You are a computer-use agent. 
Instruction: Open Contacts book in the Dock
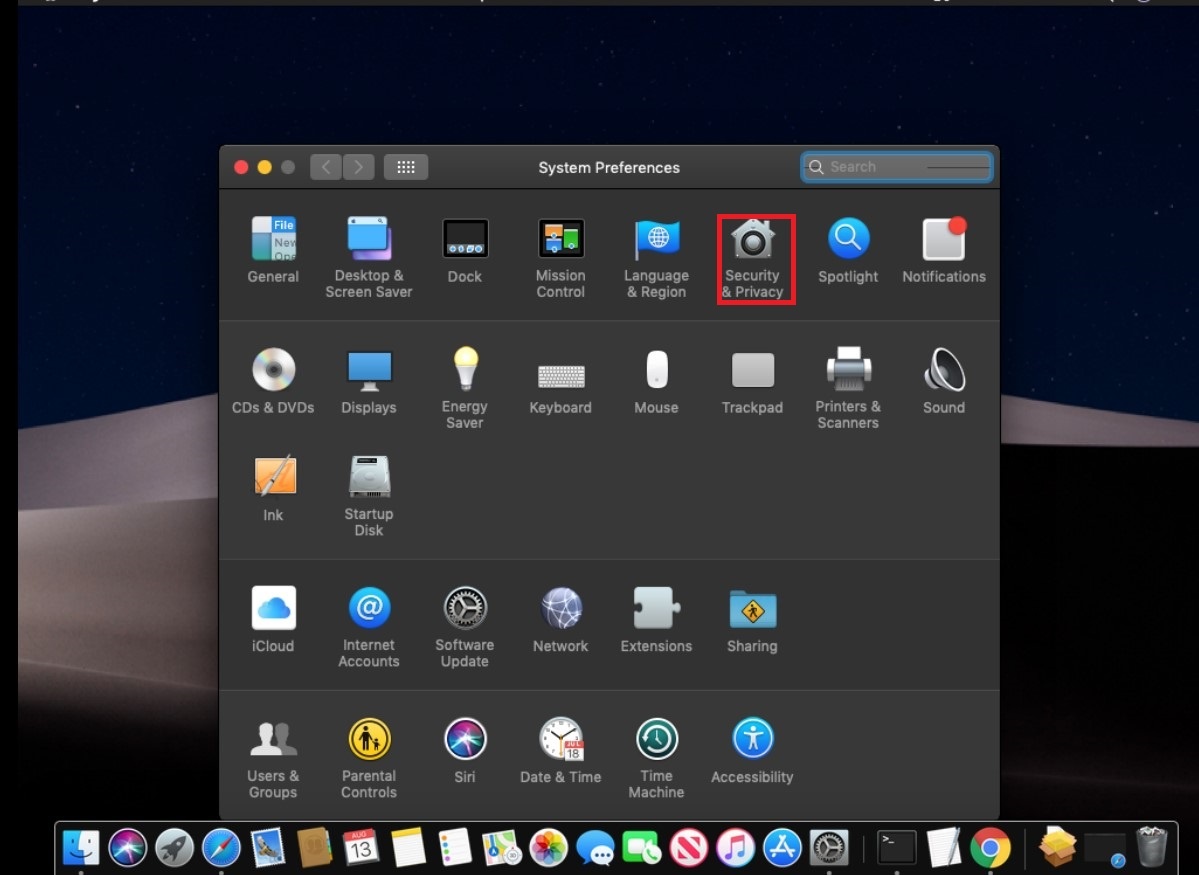(314, 847)
